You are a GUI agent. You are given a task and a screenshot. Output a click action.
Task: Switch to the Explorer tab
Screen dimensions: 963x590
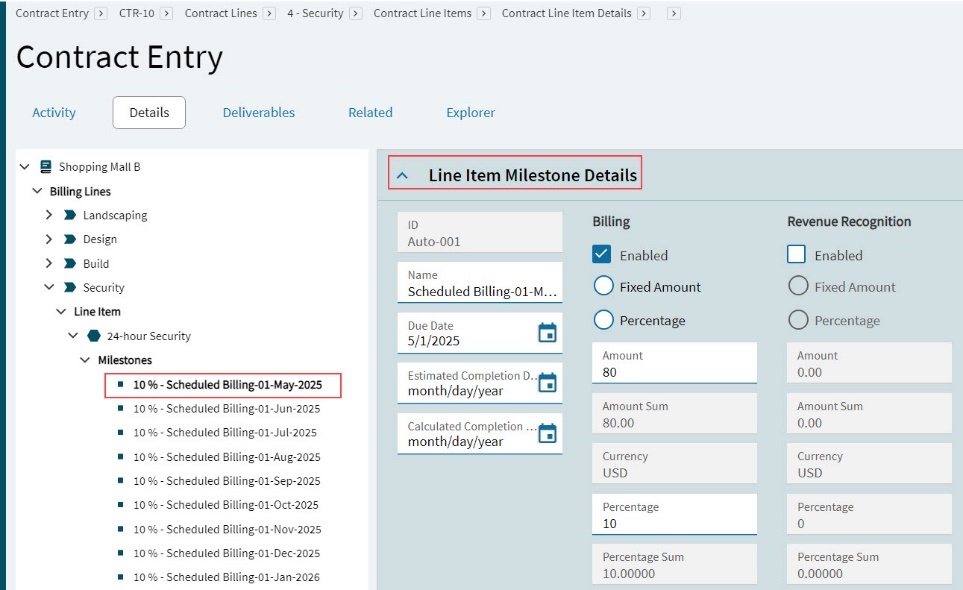[x=470, y=112]
